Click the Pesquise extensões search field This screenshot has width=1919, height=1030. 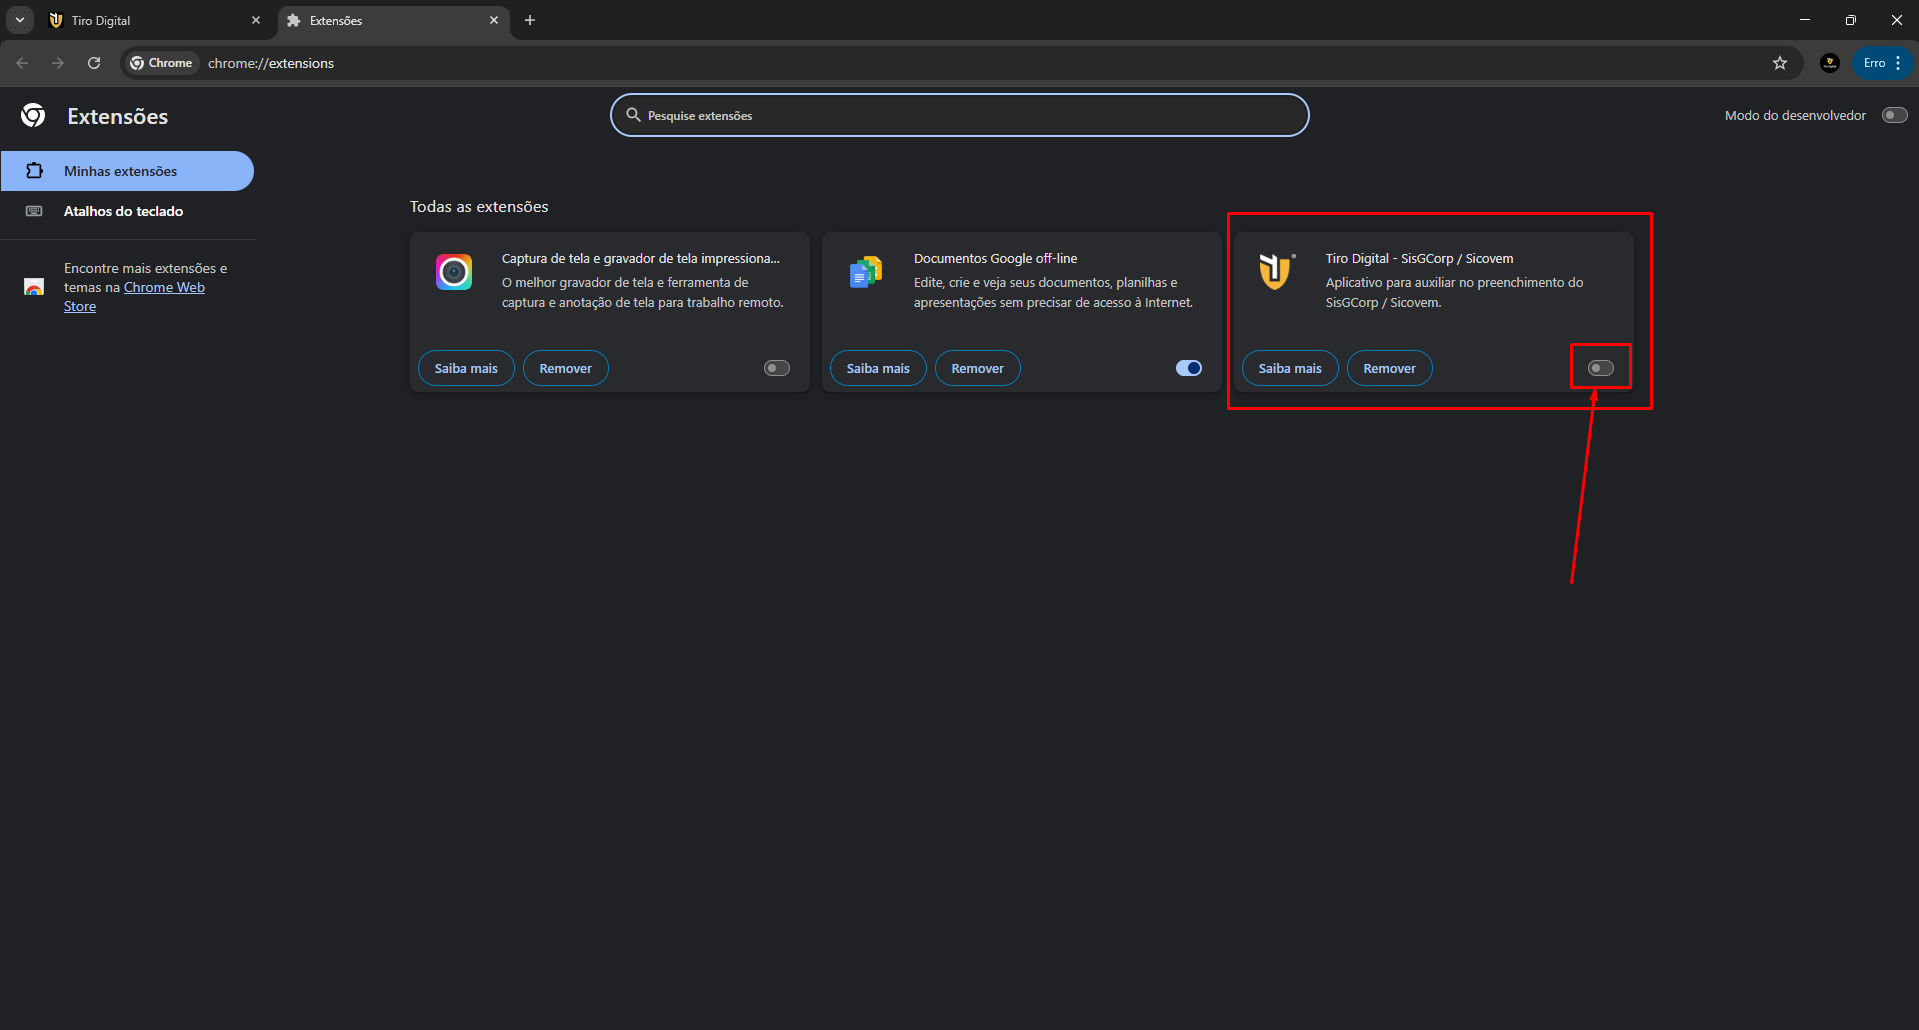(960, 115)
